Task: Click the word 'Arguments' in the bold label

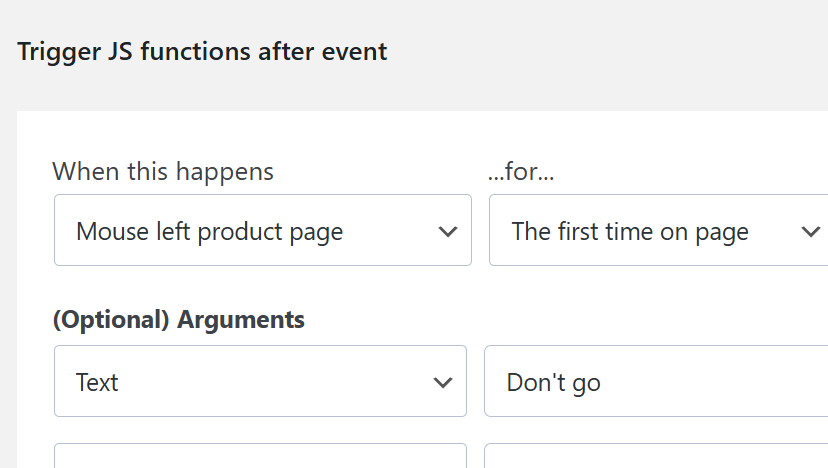Action: click(240, 320)
